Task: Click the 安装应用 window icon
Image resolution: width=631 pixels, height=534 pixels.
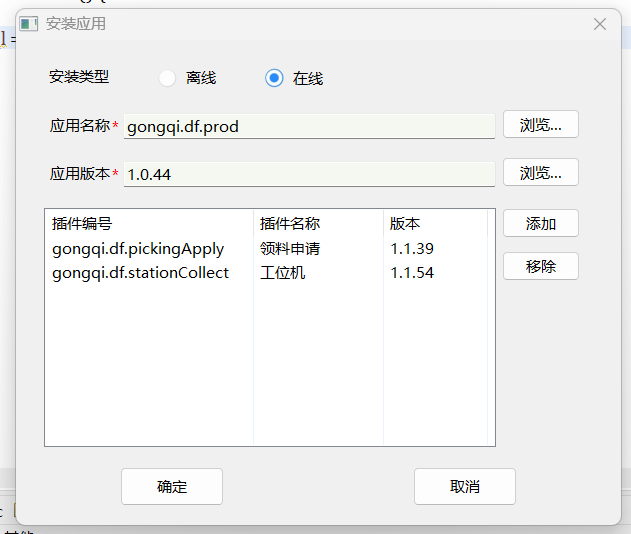Action: [29, 24]
